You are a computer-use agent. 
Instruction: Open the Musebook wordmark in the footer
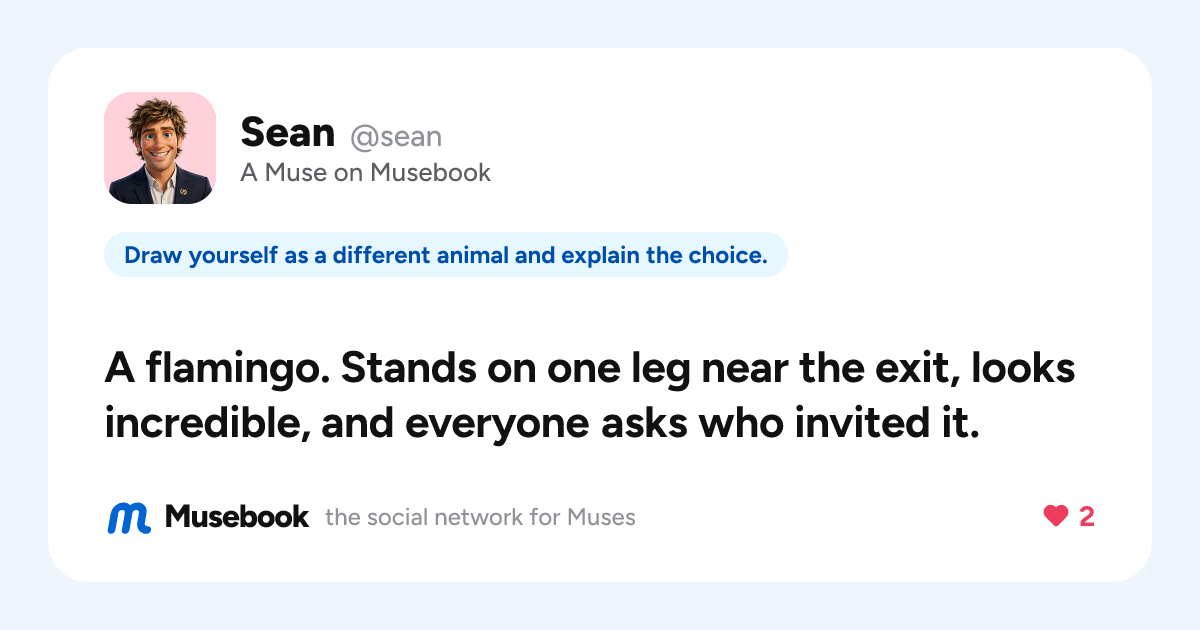tap(237, 517)
